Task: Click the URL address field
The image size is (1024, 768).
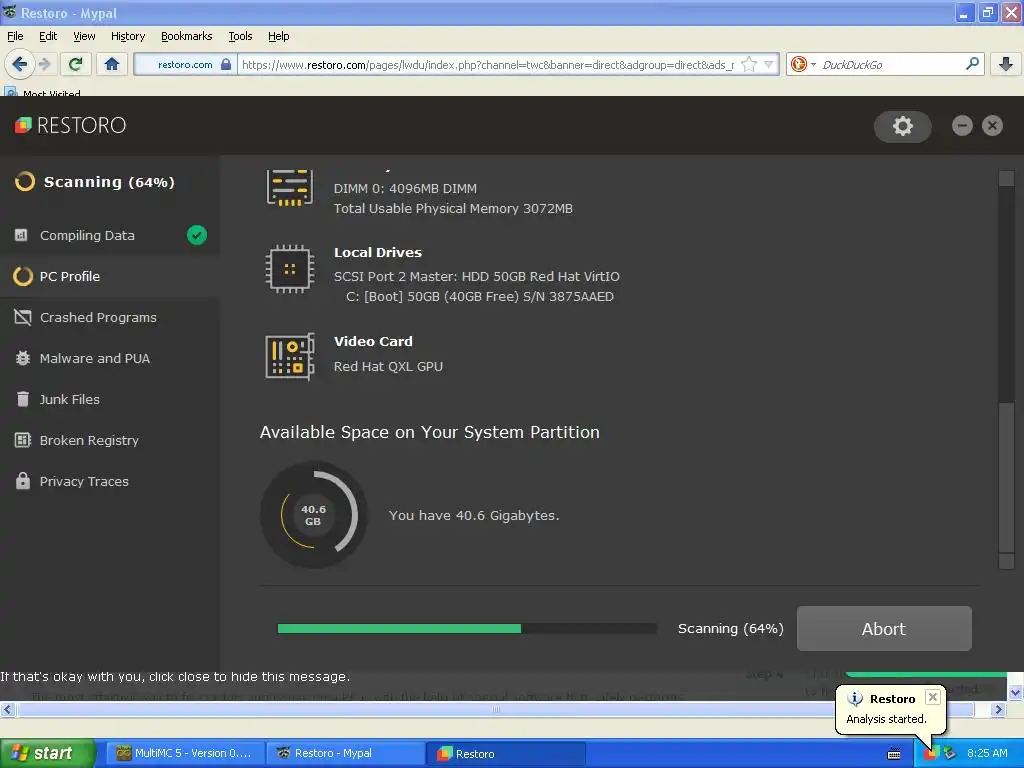Action: (x=488, y=65)
